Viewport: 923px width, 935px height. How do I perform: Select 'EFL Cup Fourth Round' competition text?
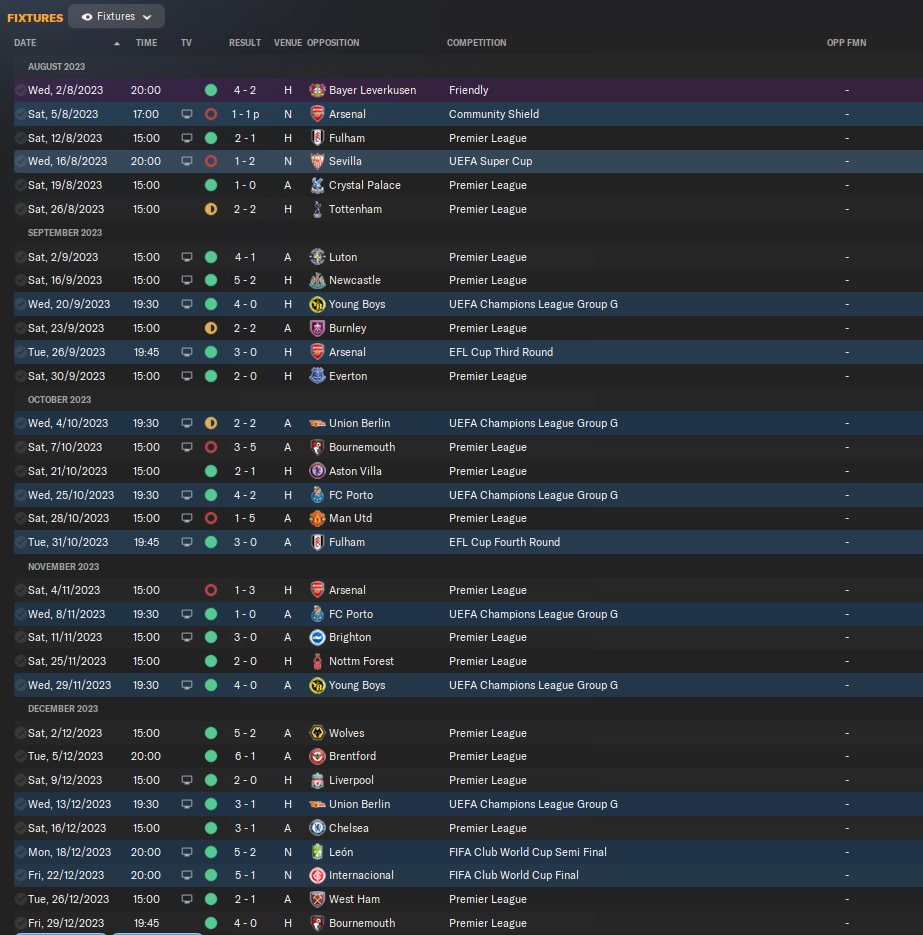pos(504,542)
